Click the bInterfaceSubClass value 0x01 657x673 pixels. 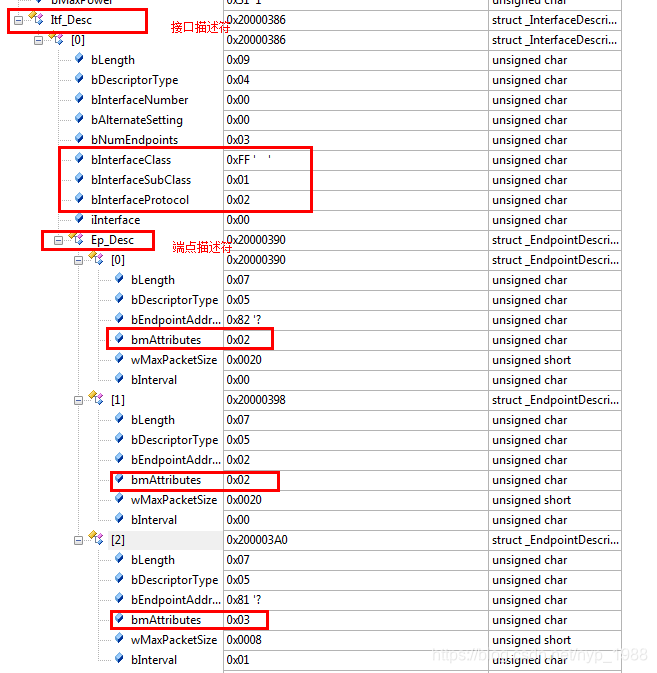click(238, 180)
